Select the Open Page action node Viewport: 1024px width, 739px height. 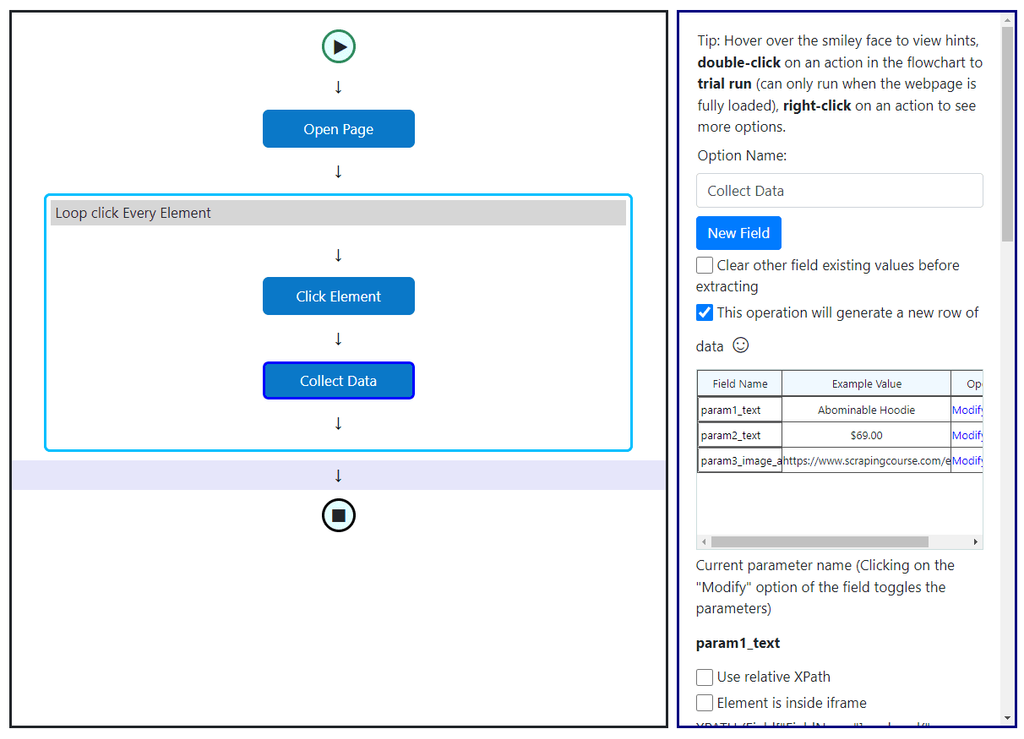point(339,129)
